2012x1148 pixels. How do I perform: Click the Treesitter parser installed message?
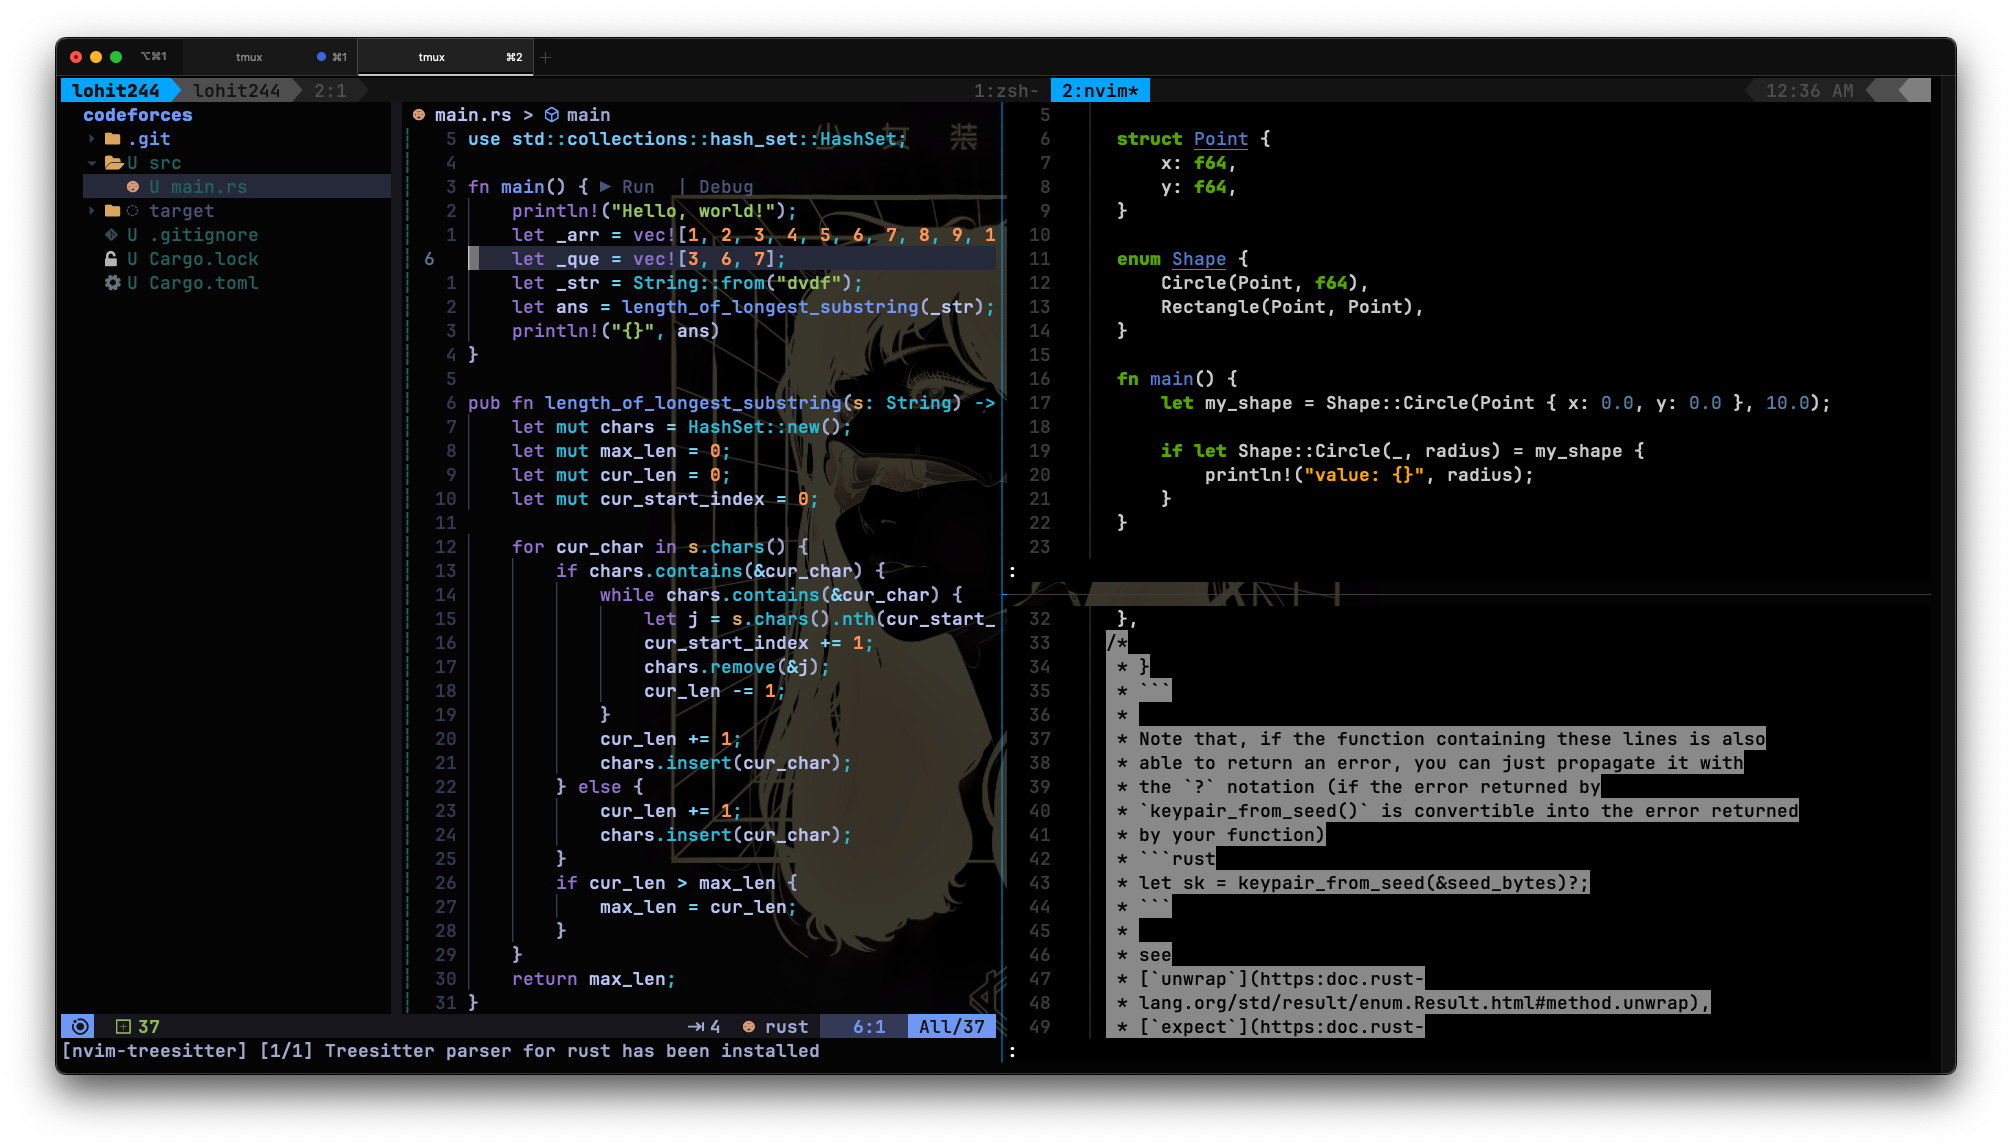click(441, 1051)
